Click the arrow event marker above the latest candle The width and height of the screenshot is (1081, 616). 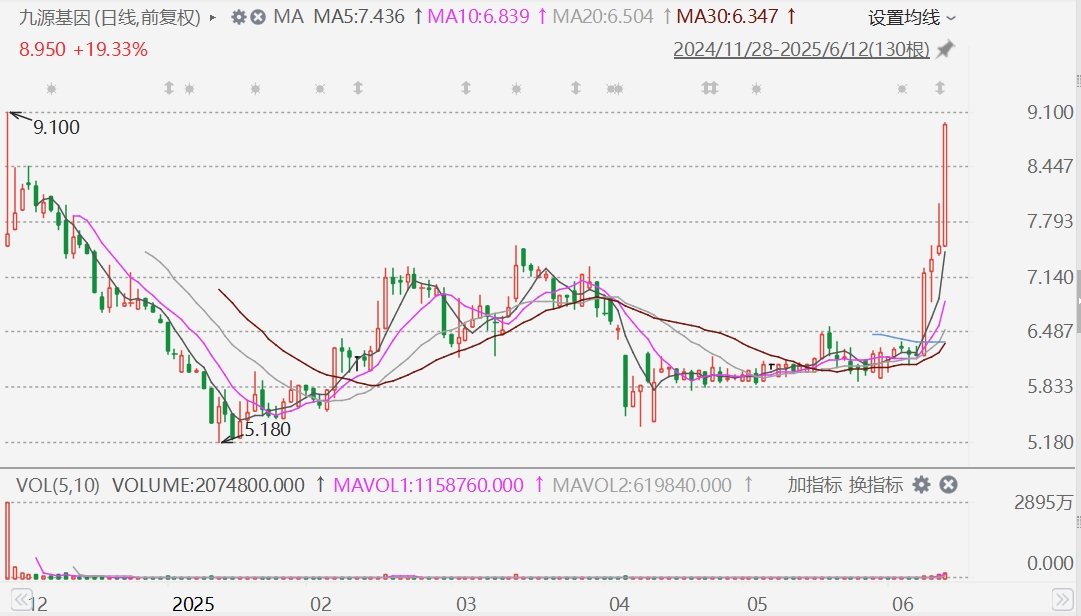(940, 88)
